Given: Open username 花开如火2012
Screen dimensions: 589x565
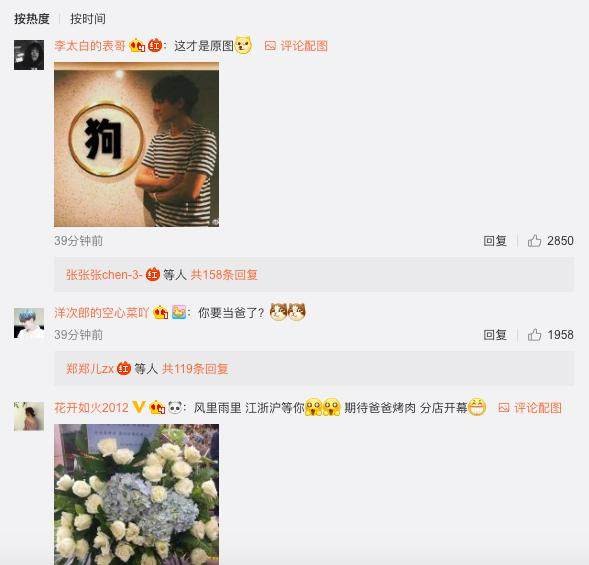Looking at the screenshot, I should [x=91, y=407].
